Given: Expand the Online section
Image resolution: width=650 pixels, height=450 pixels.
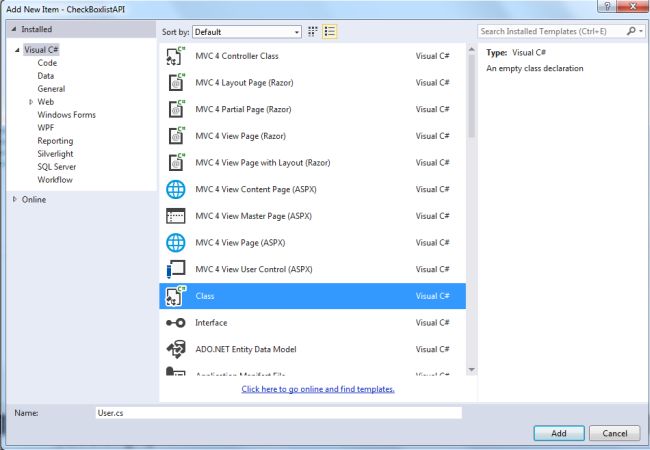Looking at the screenshot, I should [x=15, y=199].
